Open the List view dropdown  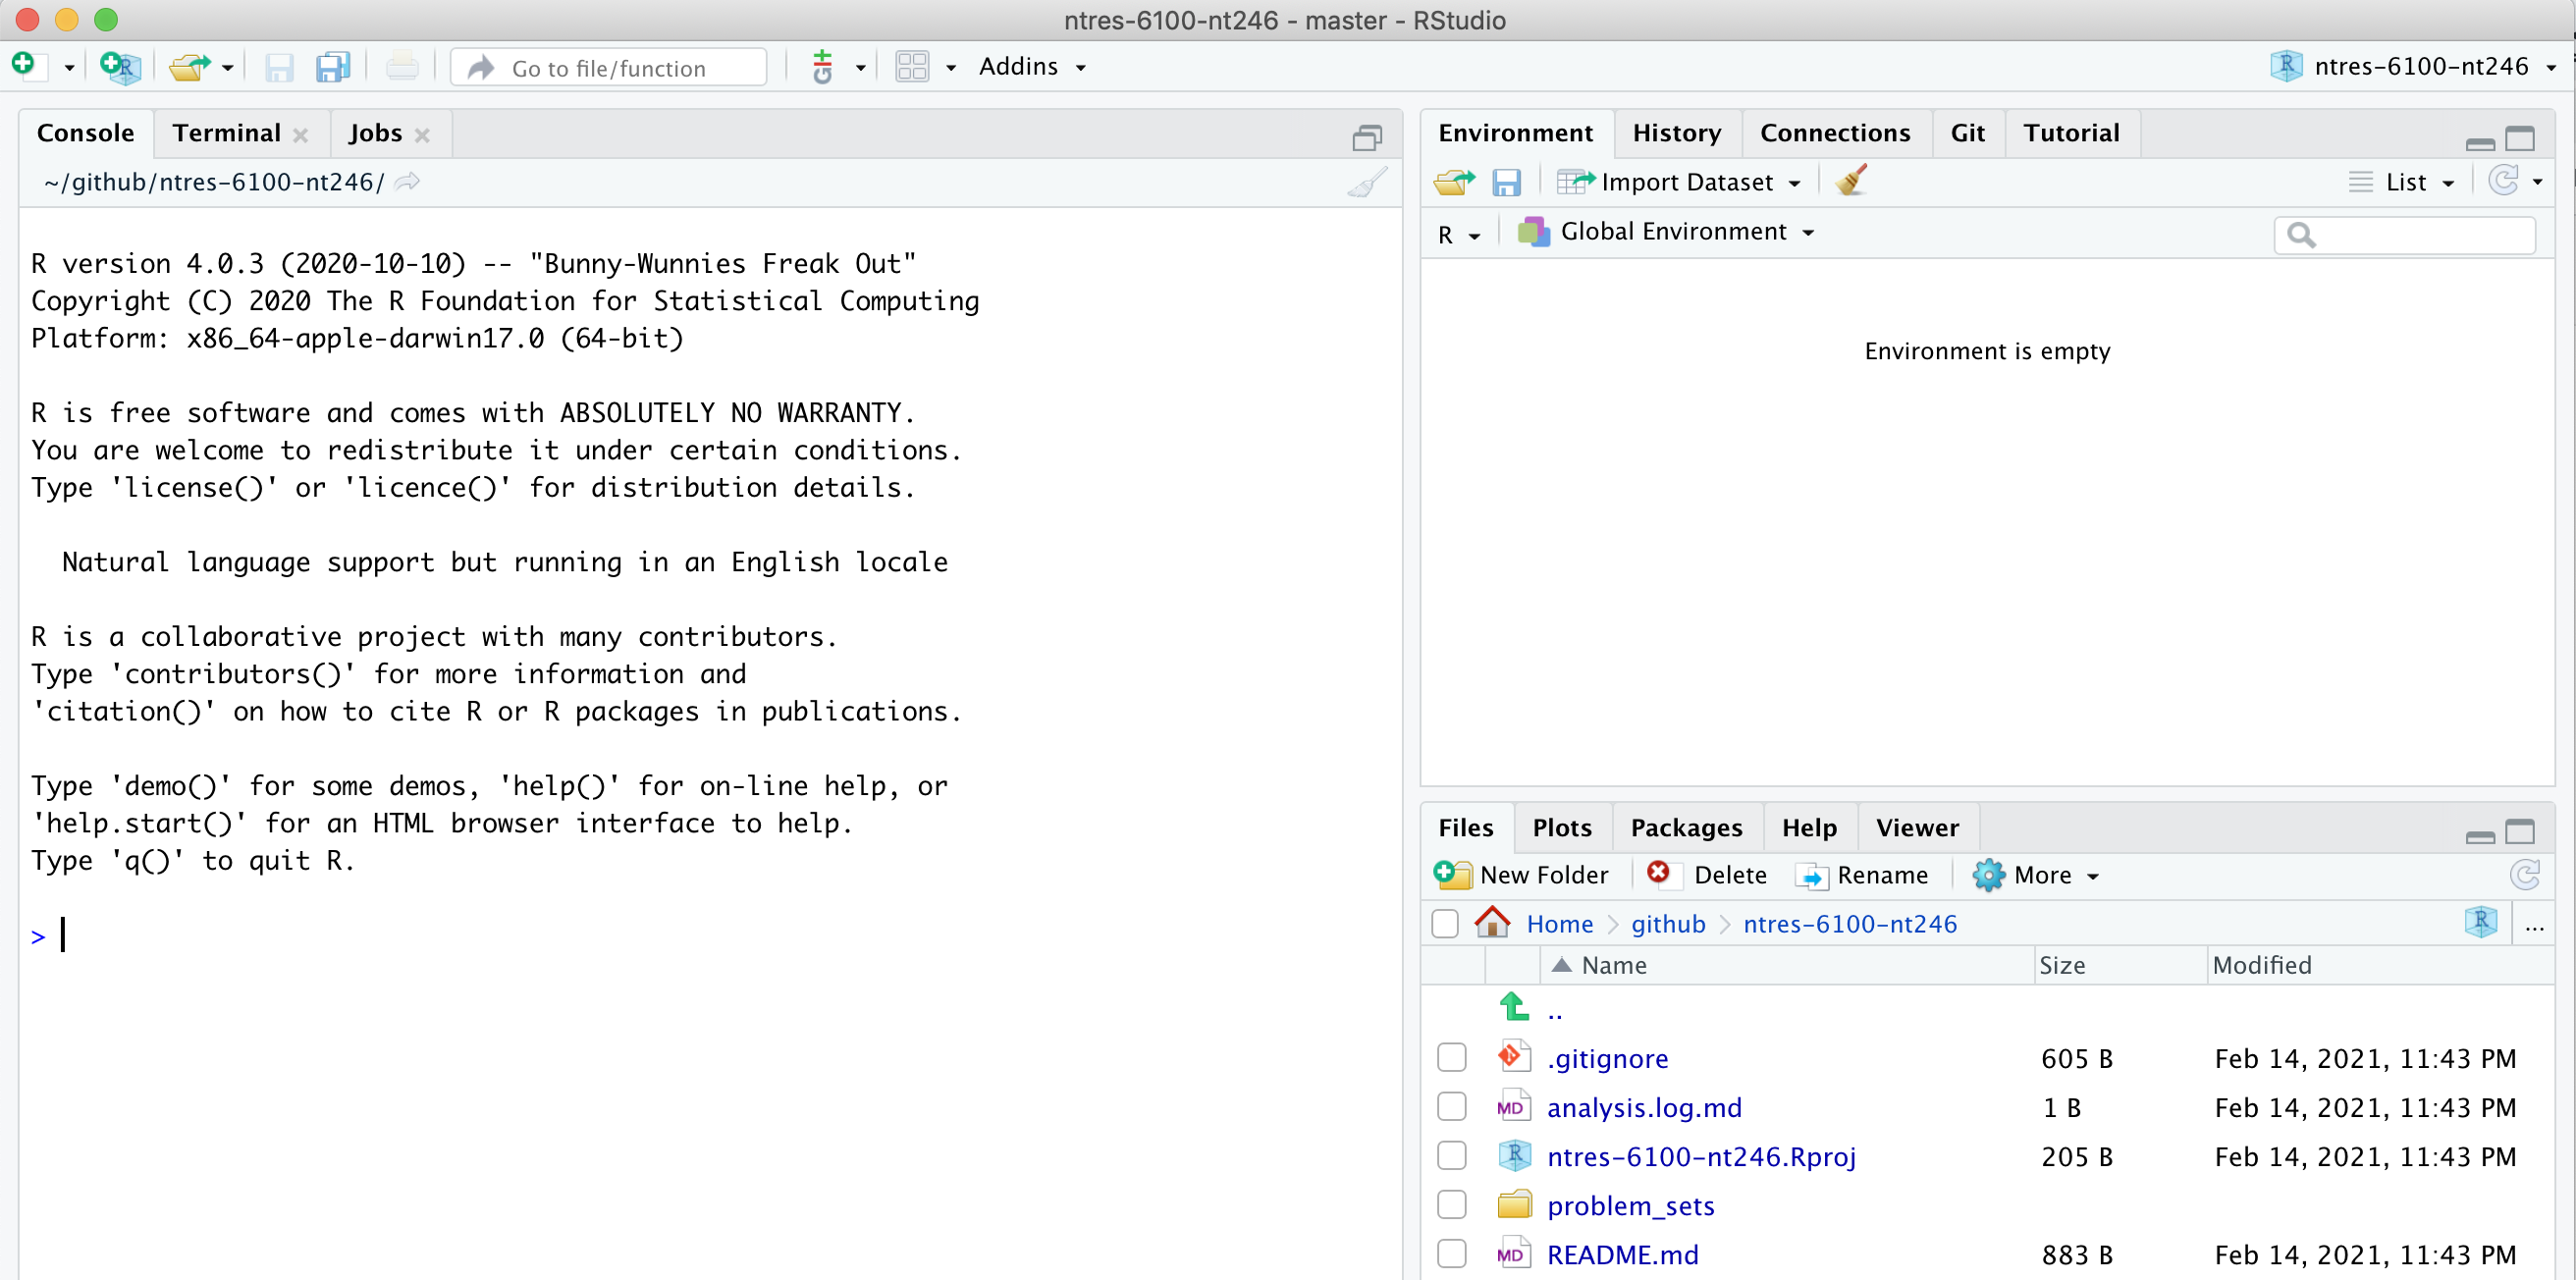[2401, 181]
